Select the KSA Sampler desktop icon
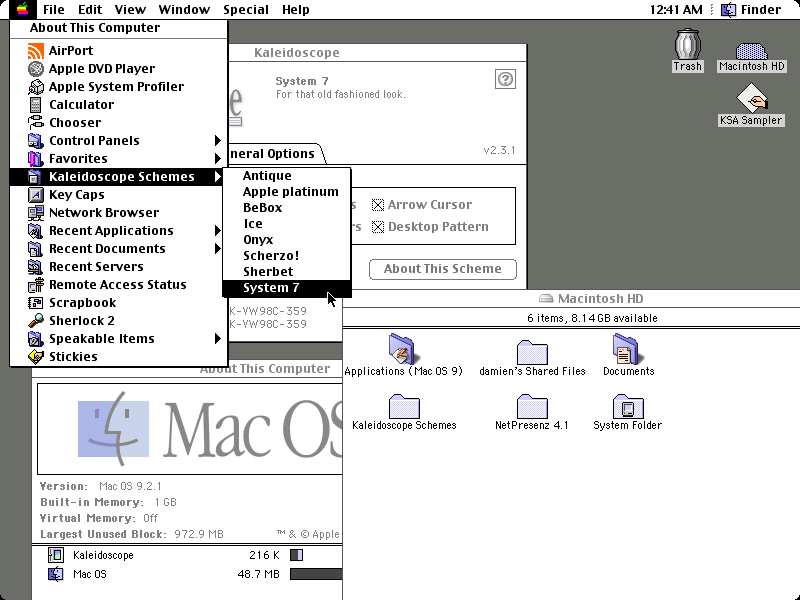 [x=751, y=98]
